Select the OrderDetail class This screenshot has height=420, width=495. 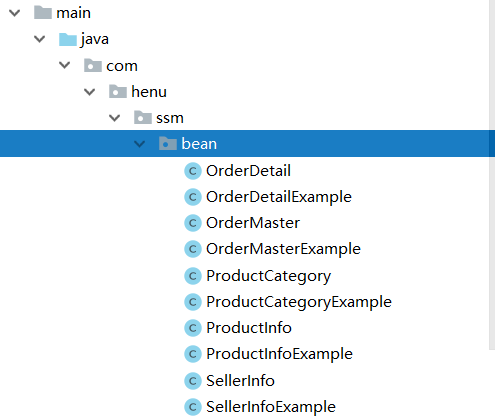[x=248, y=171]
